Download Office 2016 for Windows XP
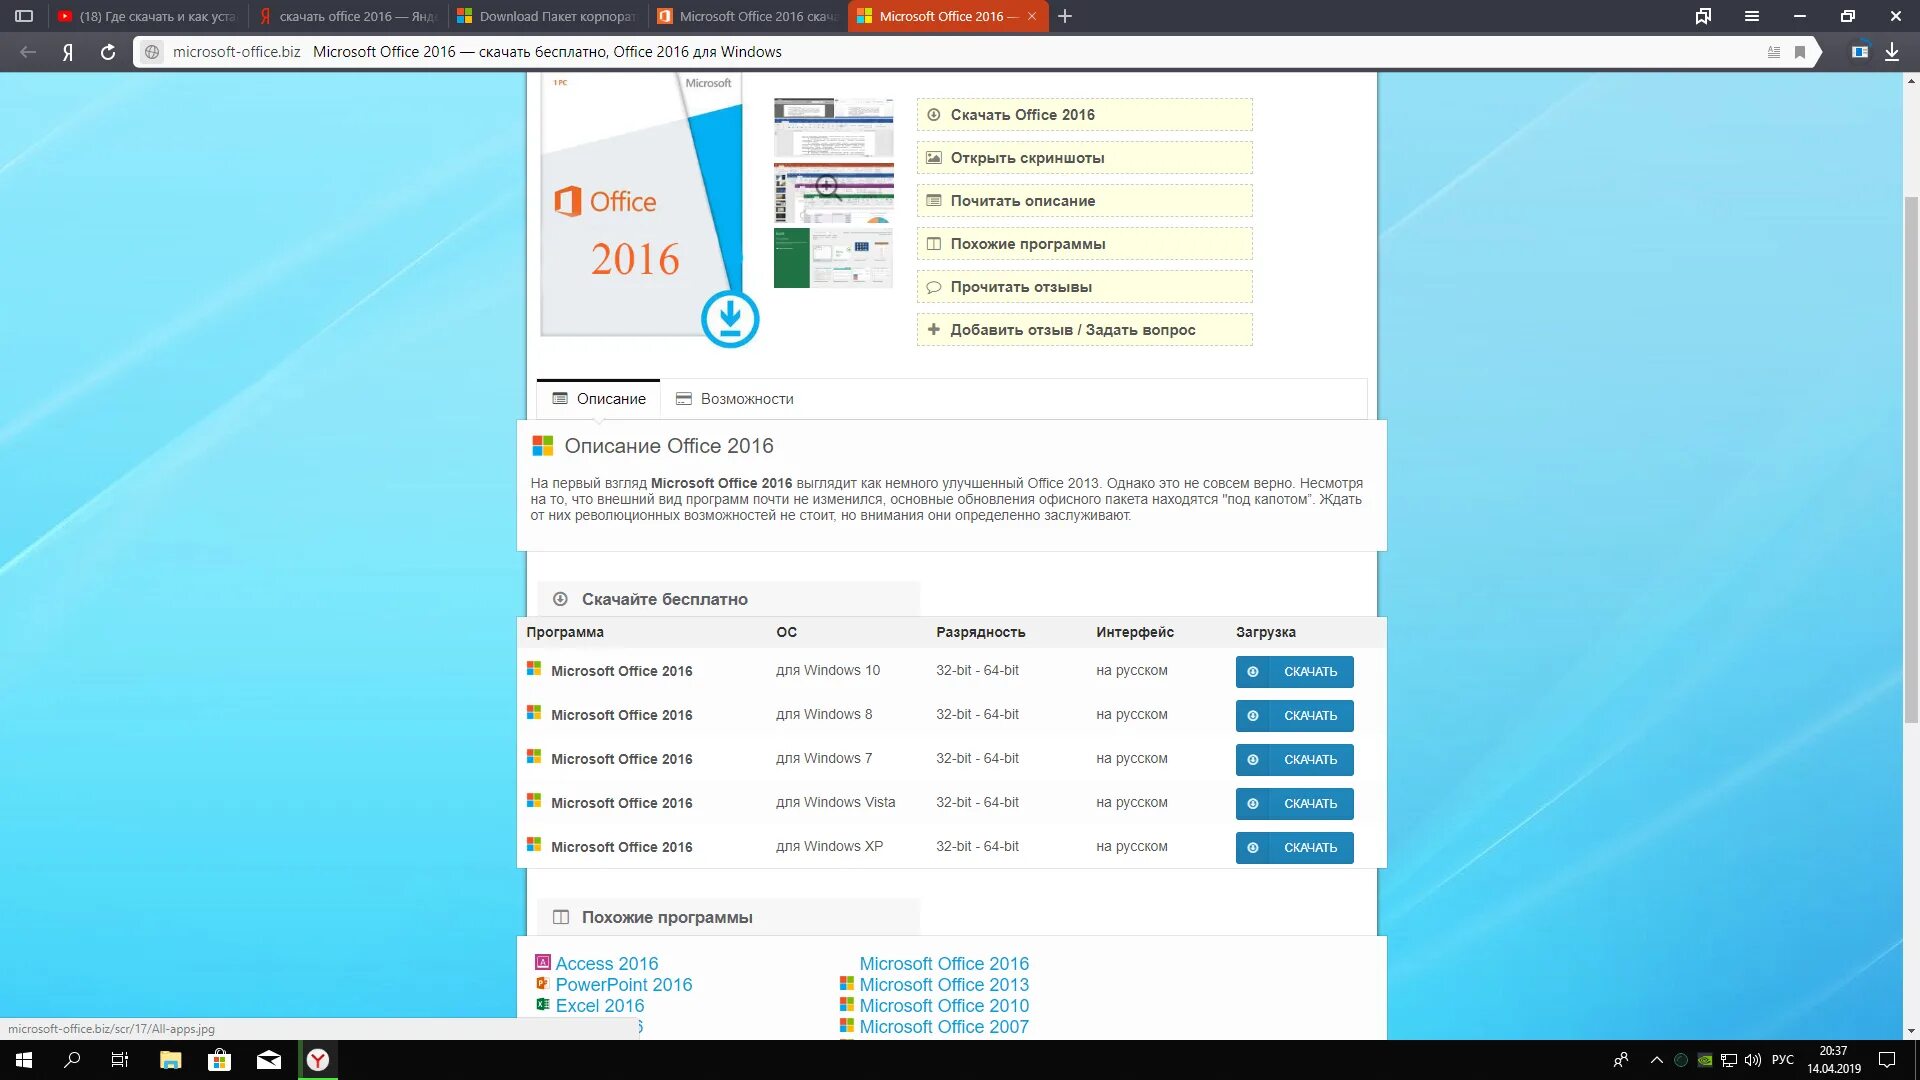Screen dimensions: 1920x1080 [x=1294, y=848]
